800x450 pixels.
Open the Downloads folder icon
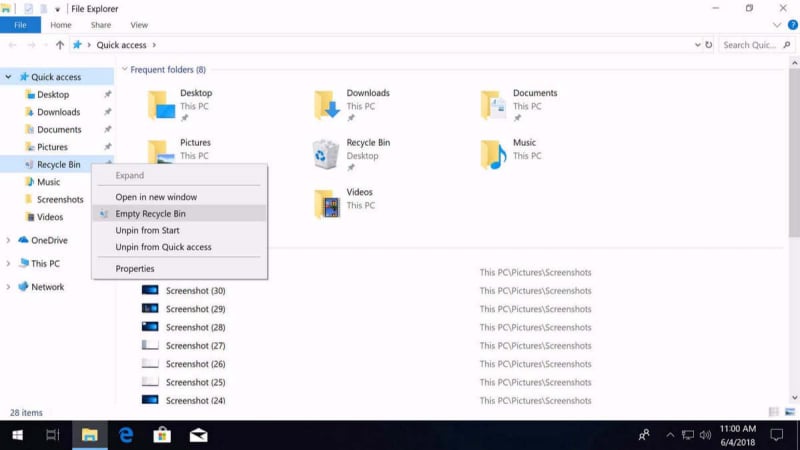click(326, 104)
